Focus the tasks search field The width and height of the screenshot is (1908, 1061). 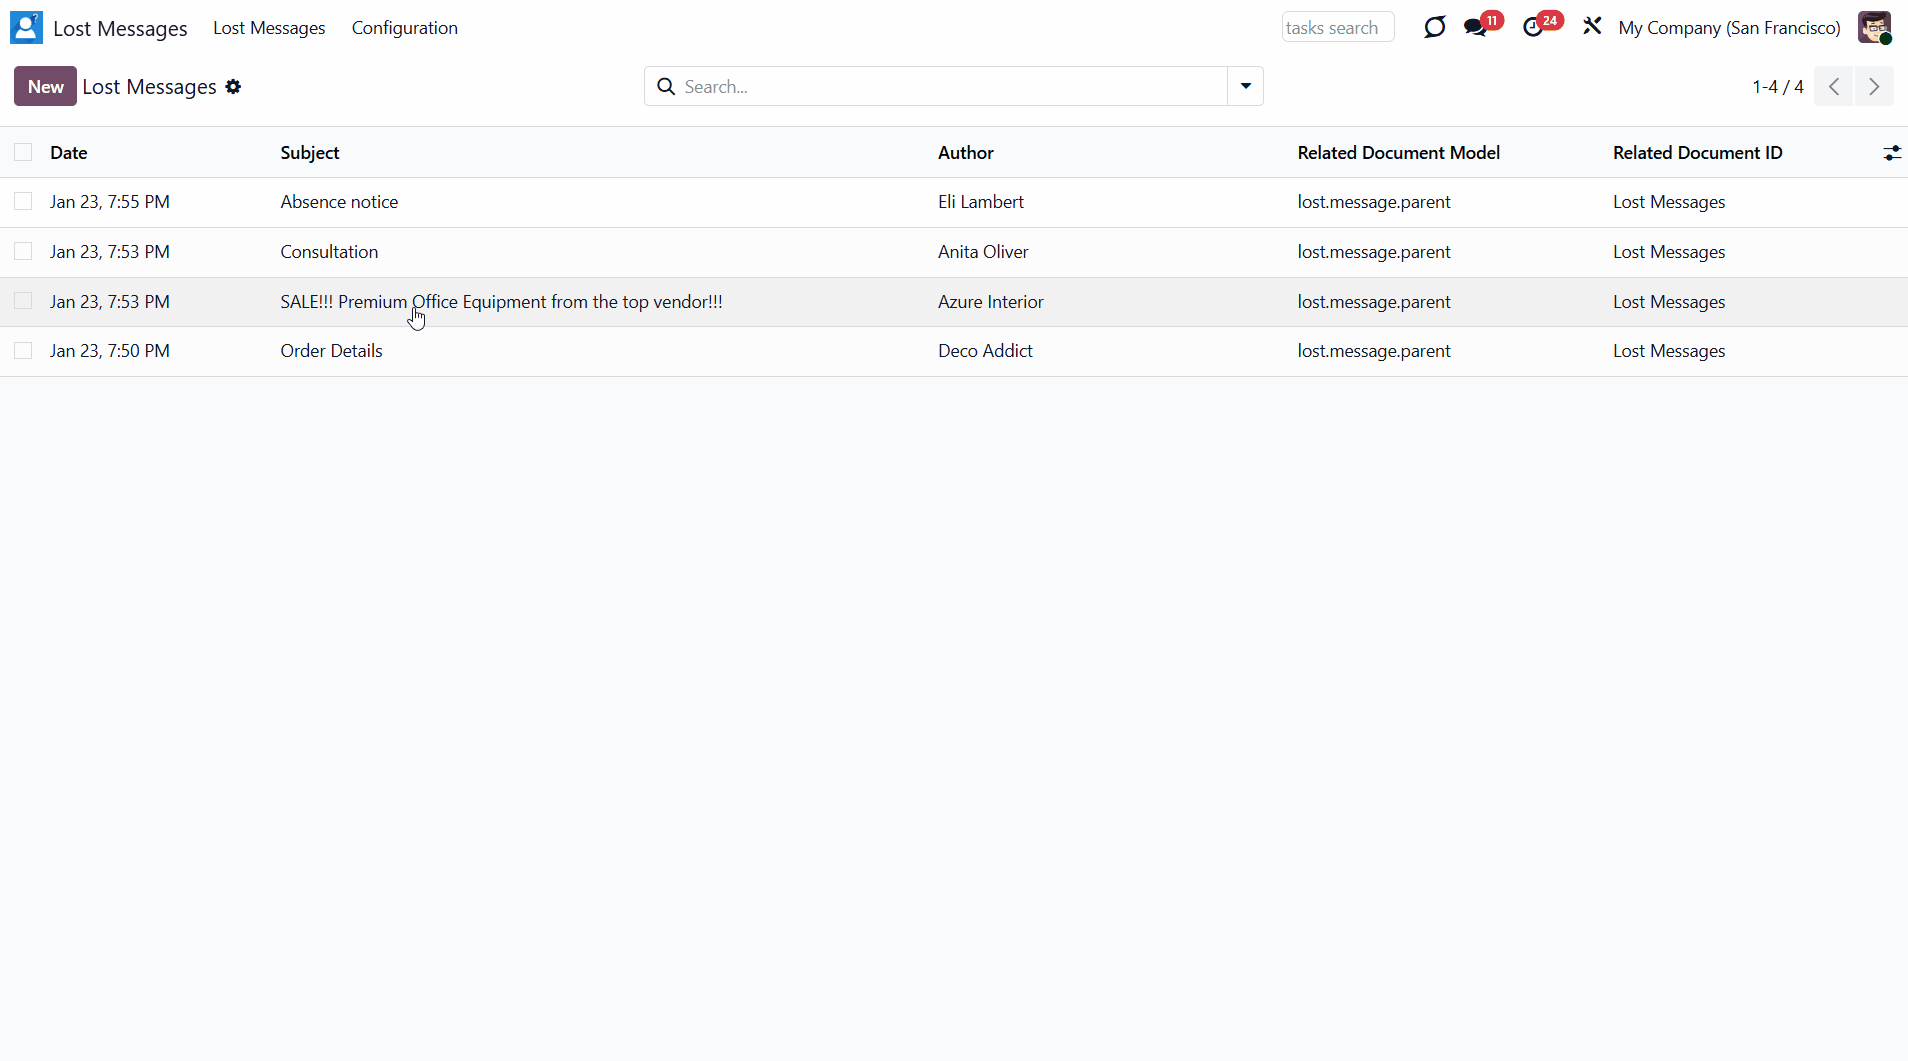(x=1337, y=28)
